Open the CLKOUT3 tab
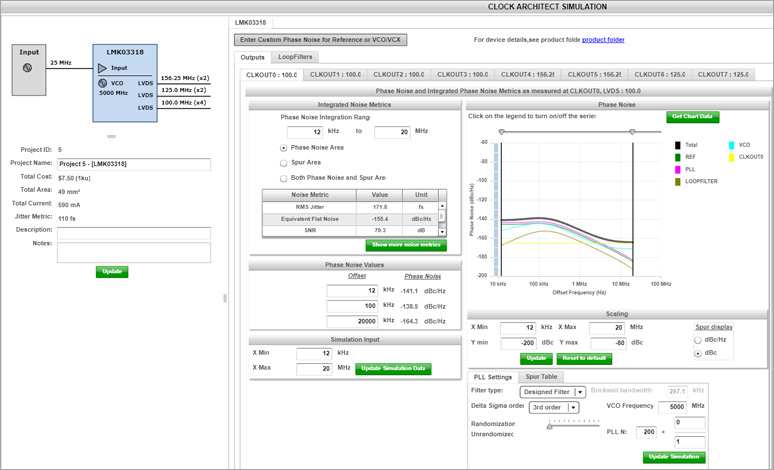This screenshot has width=774, height=470. tap(463, 75)
